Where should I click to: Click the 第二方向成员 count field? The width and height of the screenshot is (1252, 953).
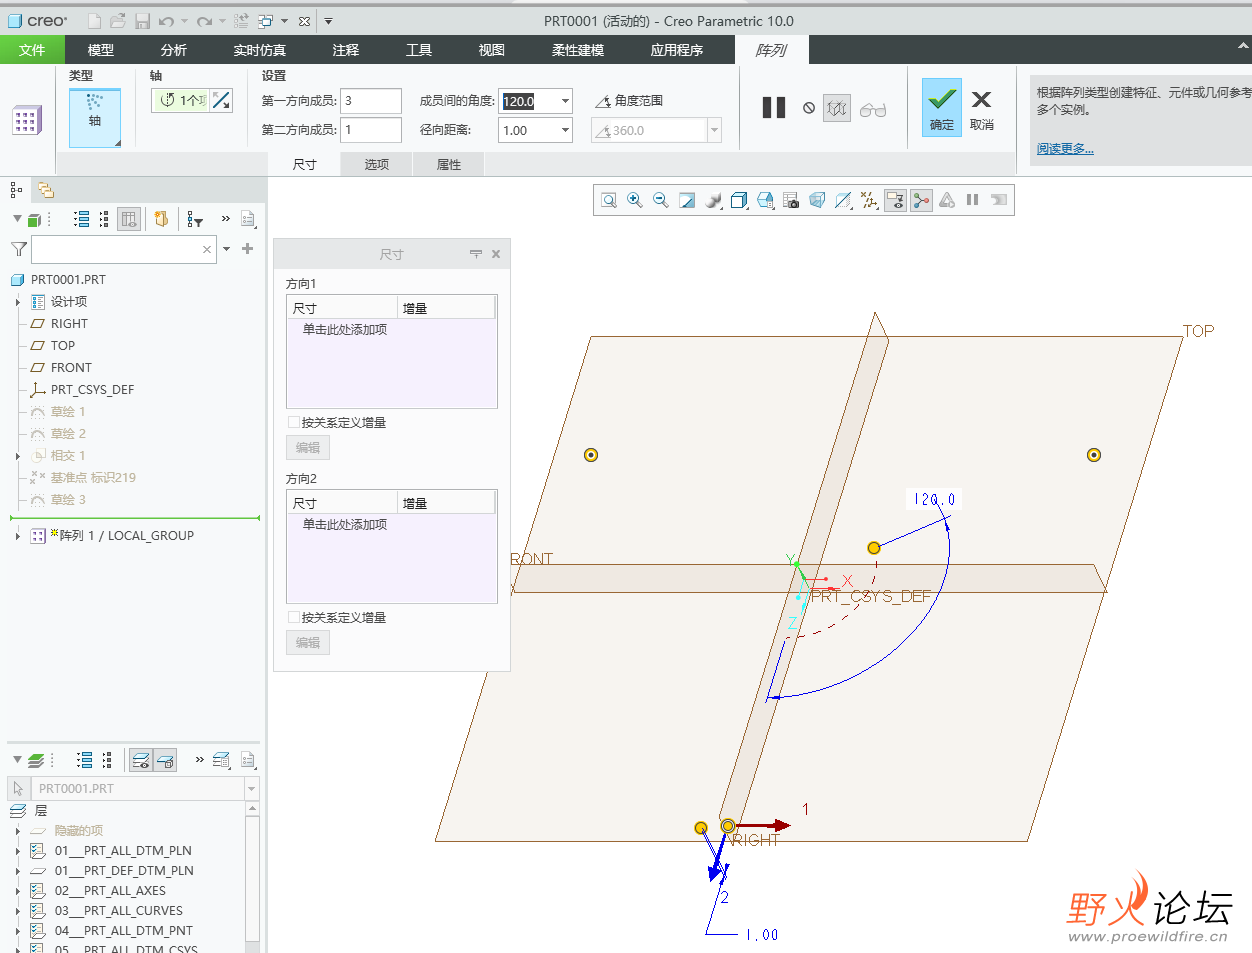pyautogui.click(x=371, y=130)
